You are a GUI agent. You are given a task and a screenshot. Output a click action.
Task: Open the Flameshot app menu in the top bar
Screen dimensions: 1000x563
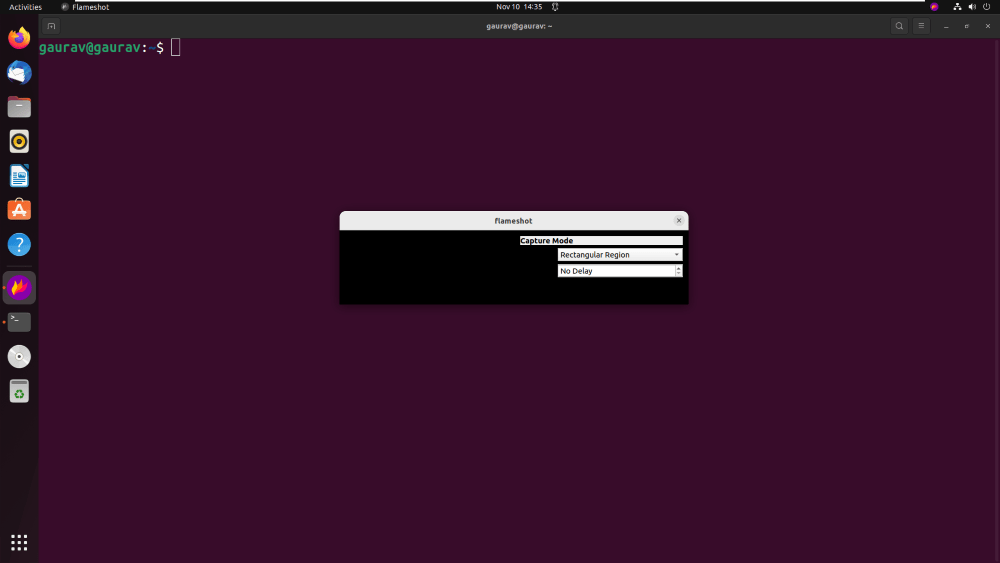click(85, 7)
